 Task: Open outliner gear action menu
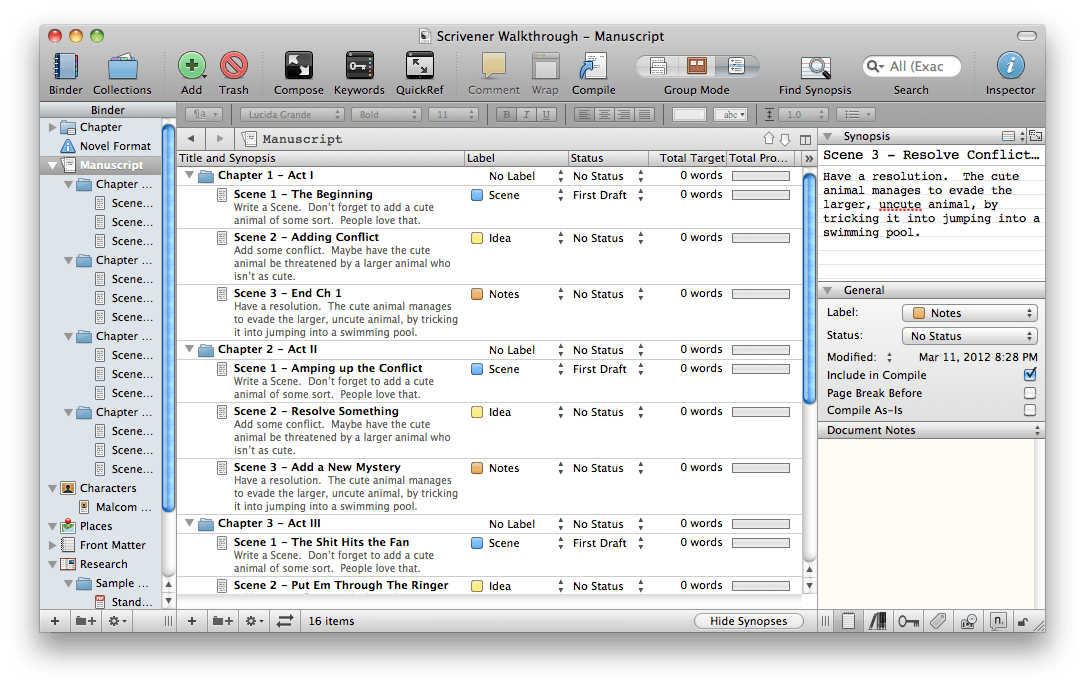[254, 621]
